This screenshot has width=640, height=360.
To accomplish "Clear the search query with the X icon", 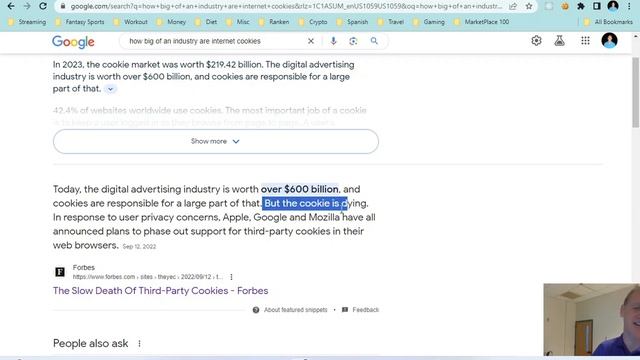I will click(311, 41).
